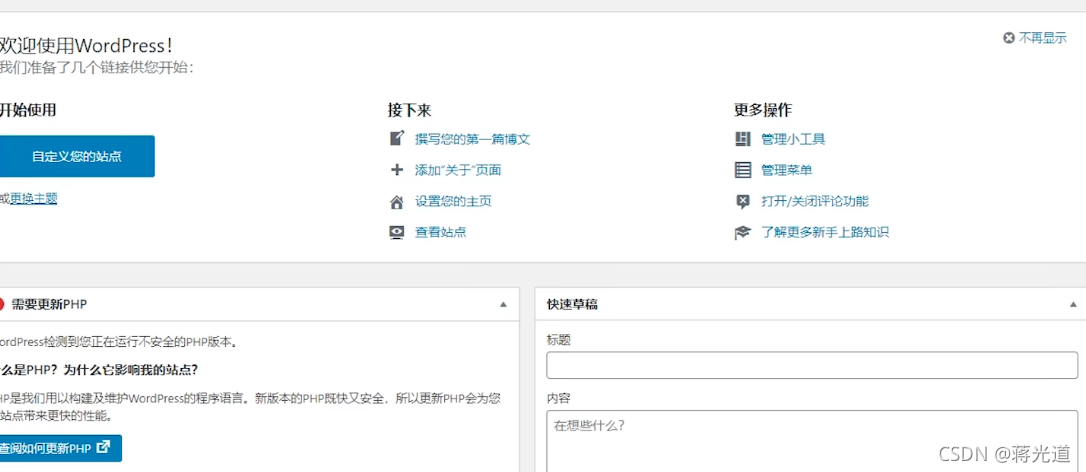Click the 自定义您的站点 button
The height and width of the screenshot is (472, 1086).
point(77,156)
